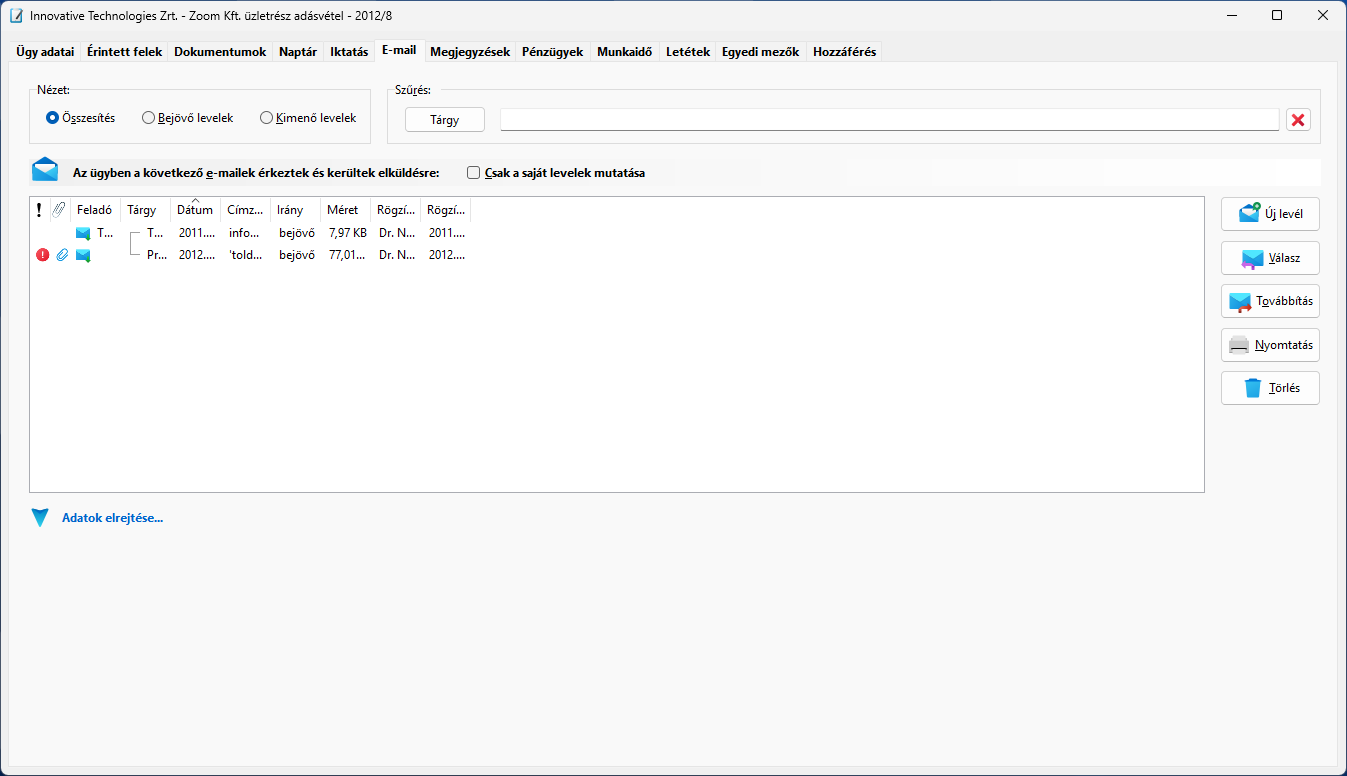
Task: Sort emails by the Dátum column
Action: [x=195, y=210]
